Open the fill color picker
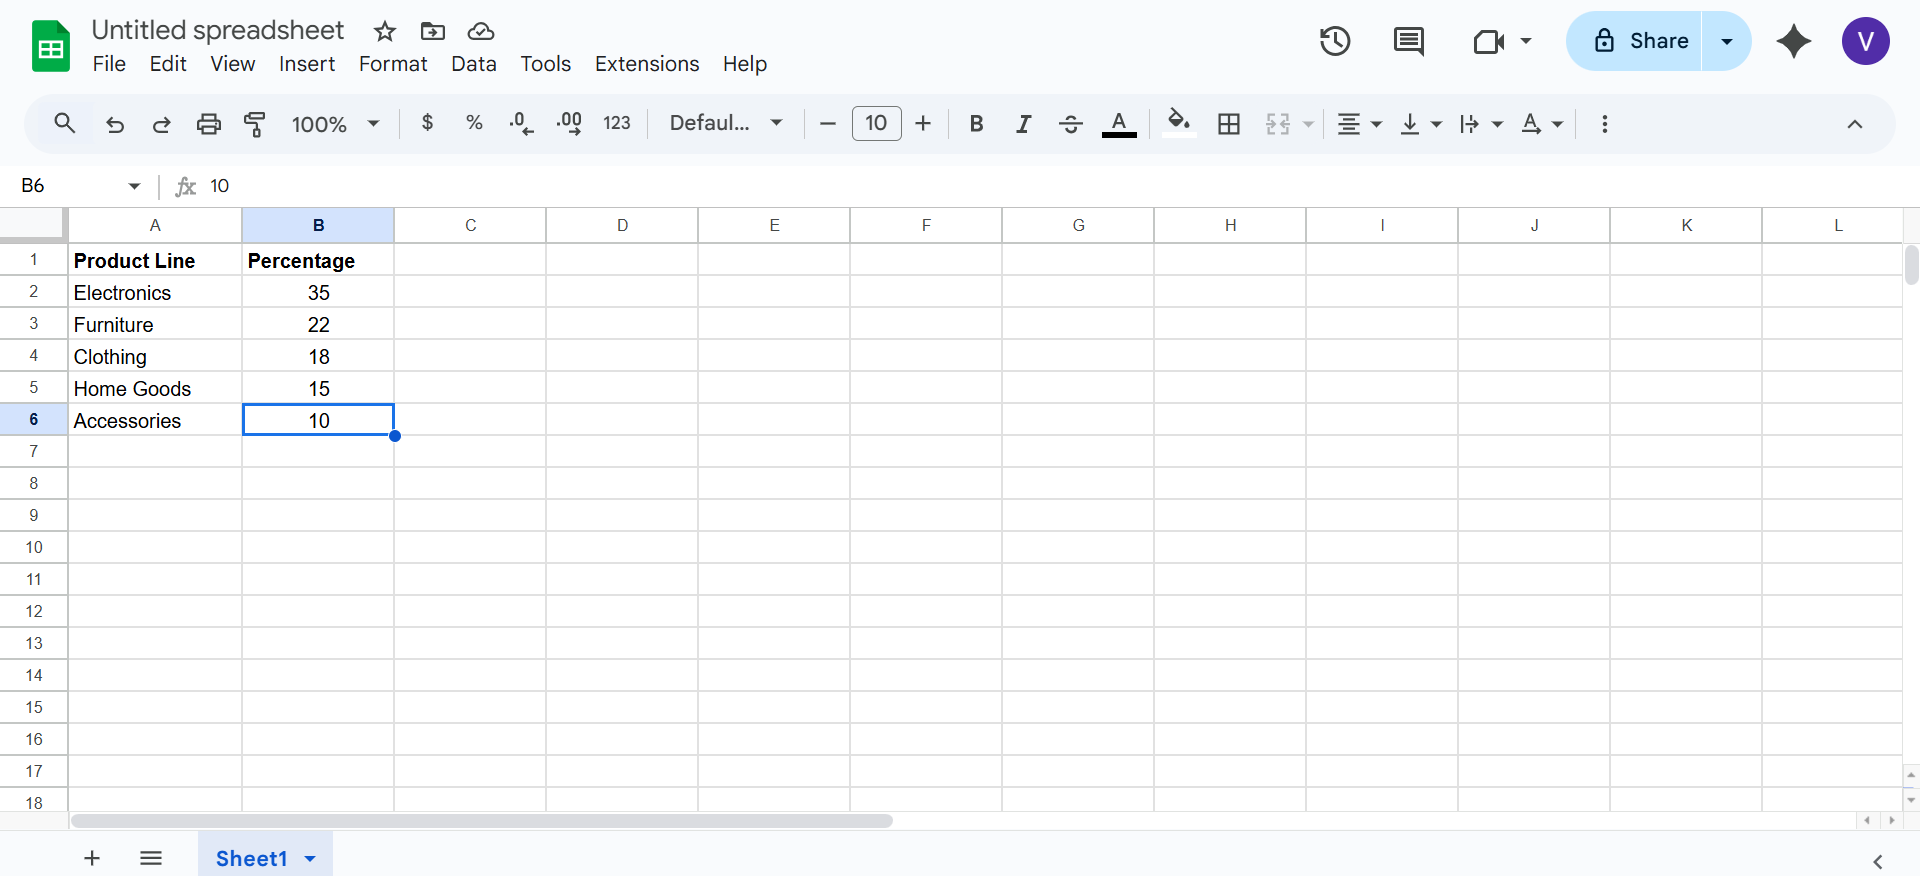Viewport: 1920px width, 876px height. (1179, 124)
